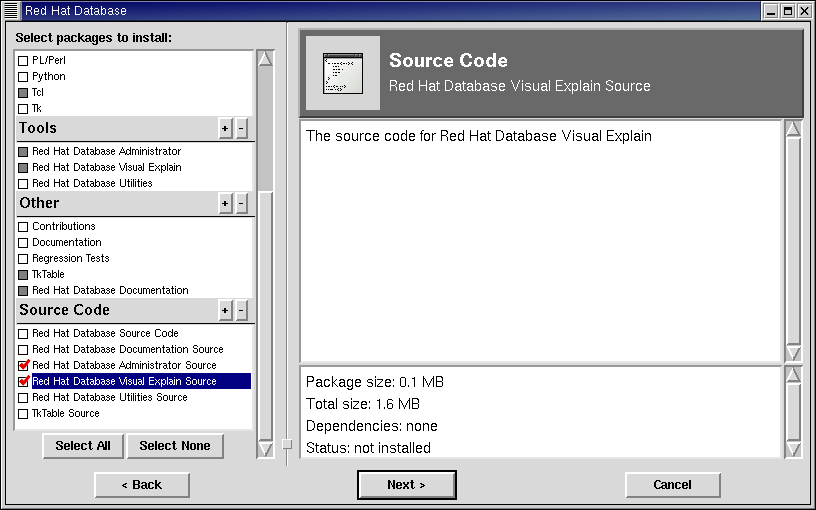Collapse Other group with minus button
816x510 pixels.
241,203
